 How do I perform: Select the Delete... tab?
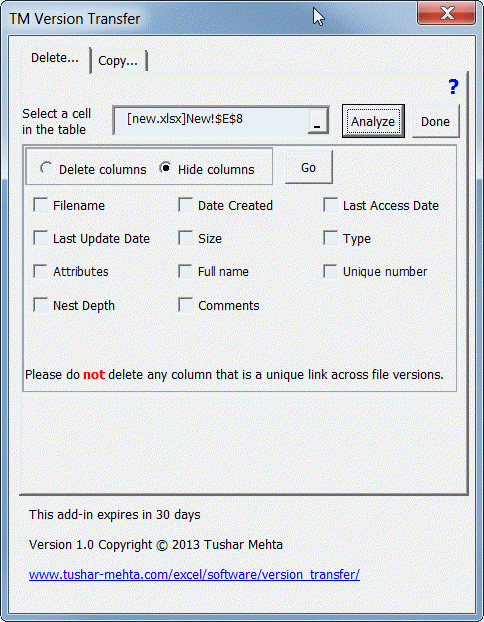point(55,58)
